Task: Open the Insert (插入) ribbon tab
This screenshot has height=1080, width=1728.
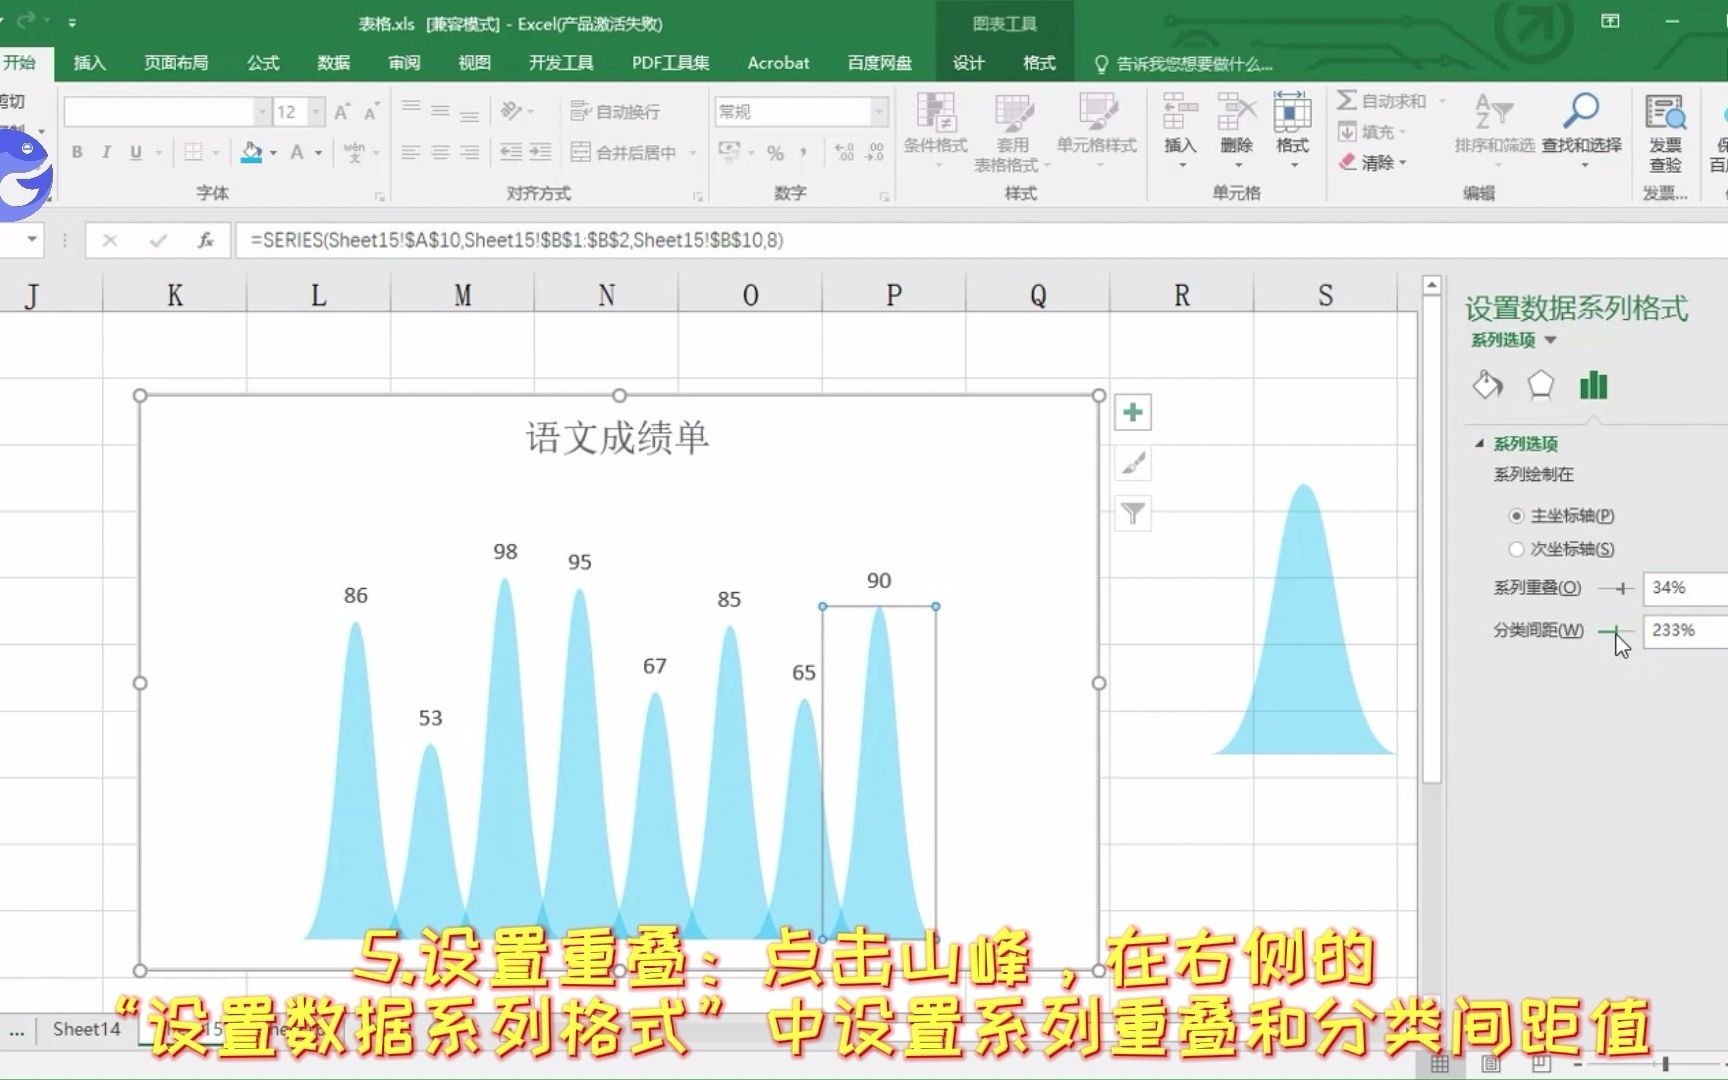Action: [x=89, y=63]
